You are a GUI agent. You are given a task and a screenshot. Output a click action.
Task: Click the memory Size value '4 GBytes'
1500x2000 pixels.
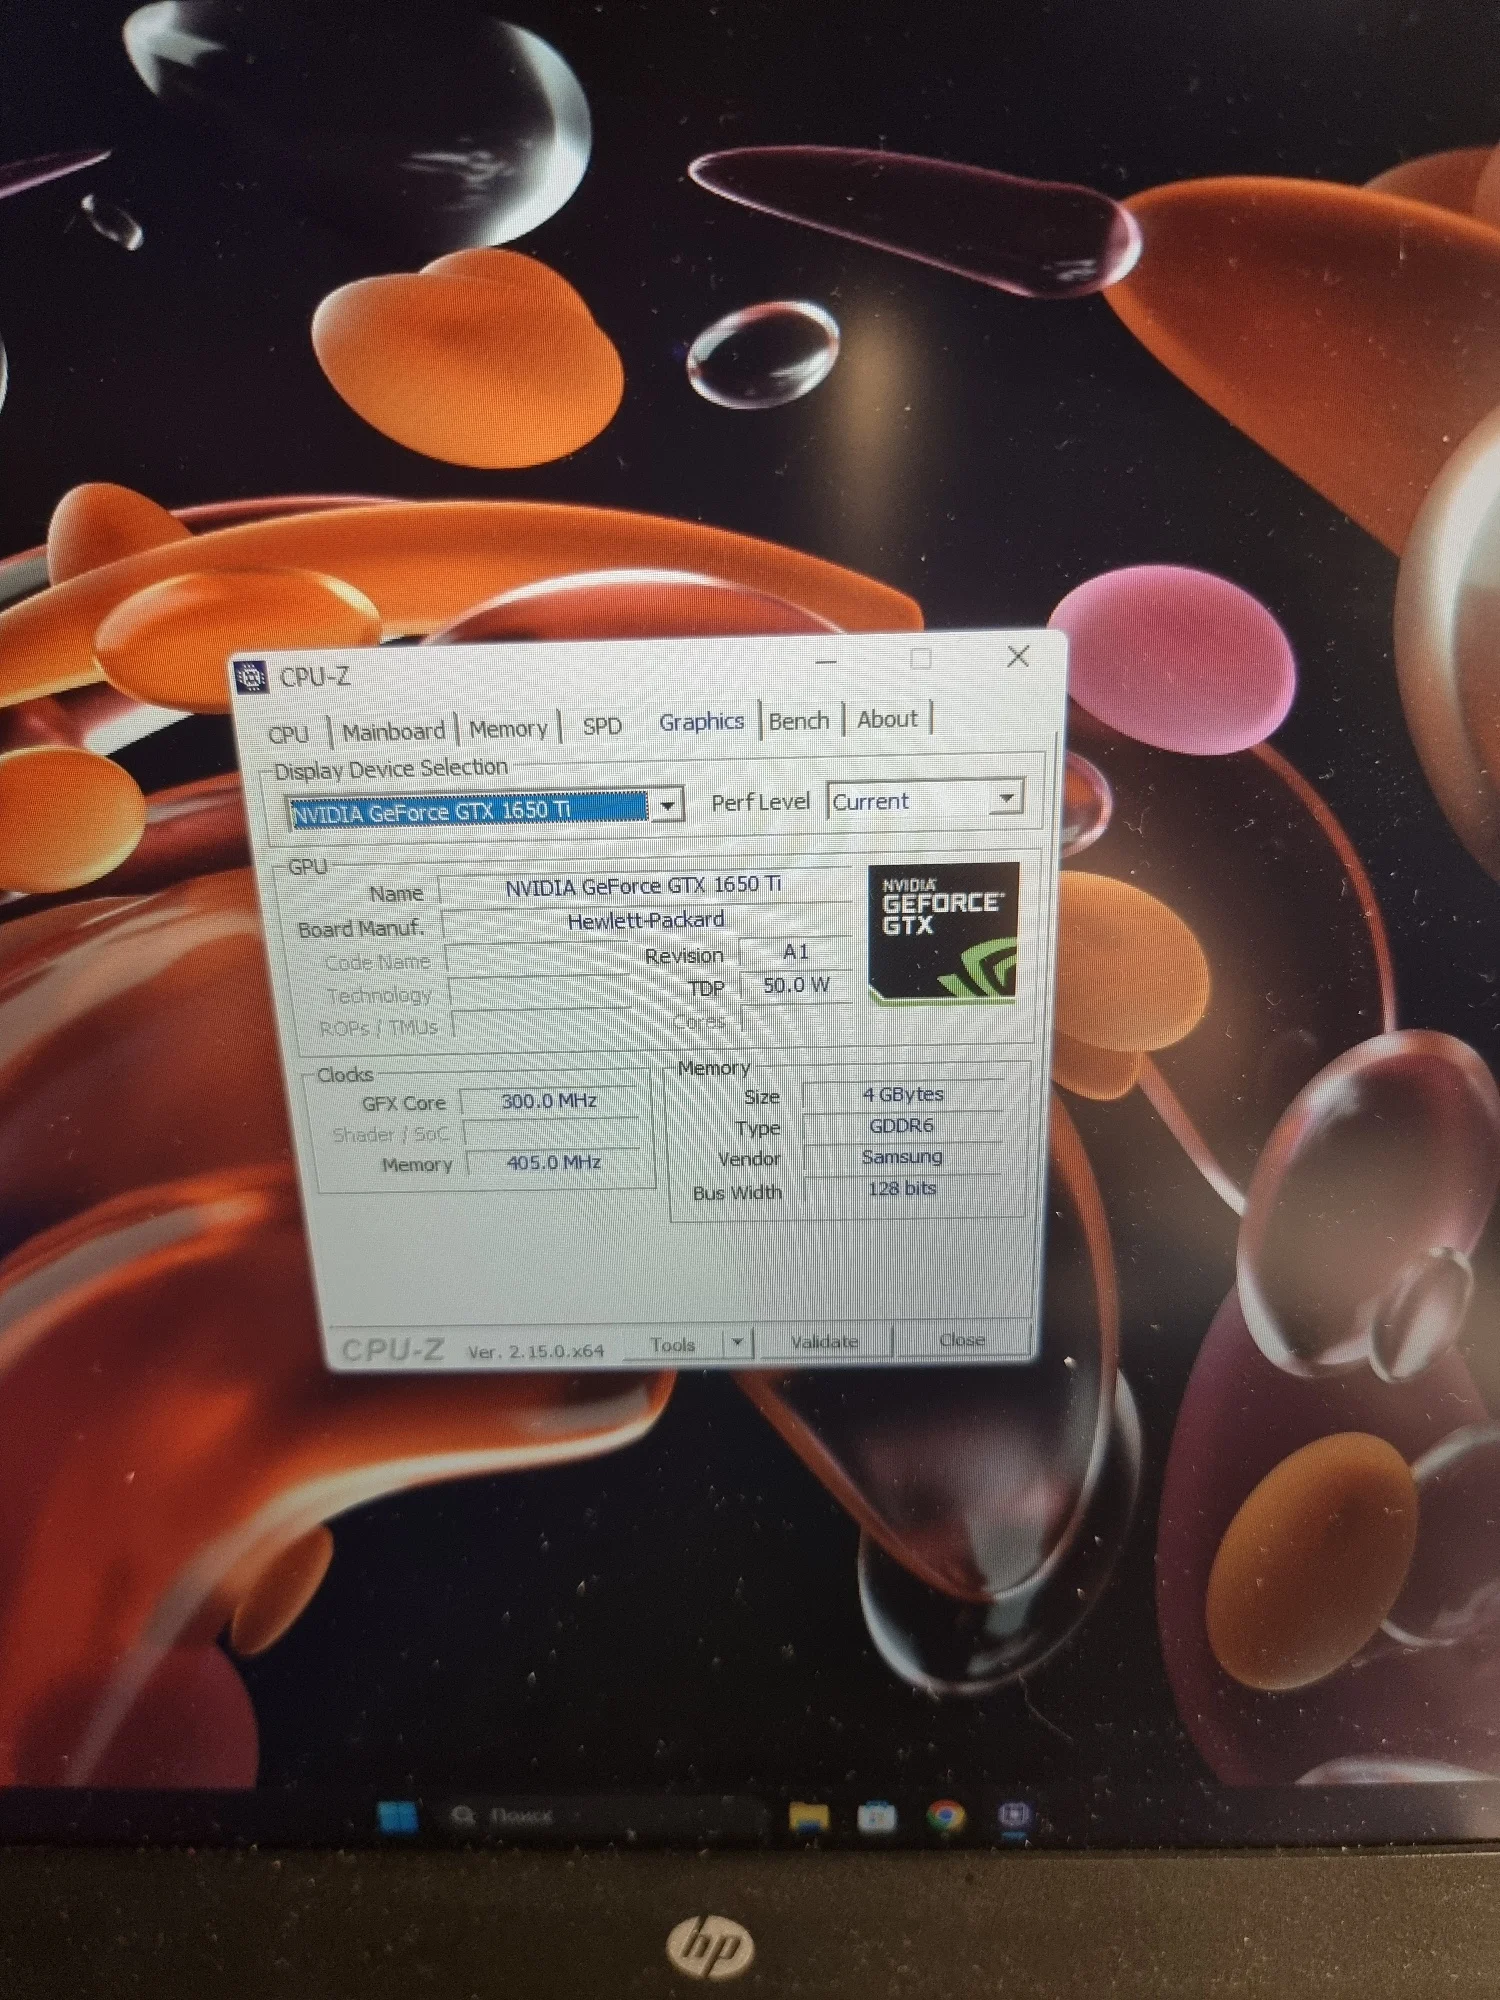coord(903,1094)
